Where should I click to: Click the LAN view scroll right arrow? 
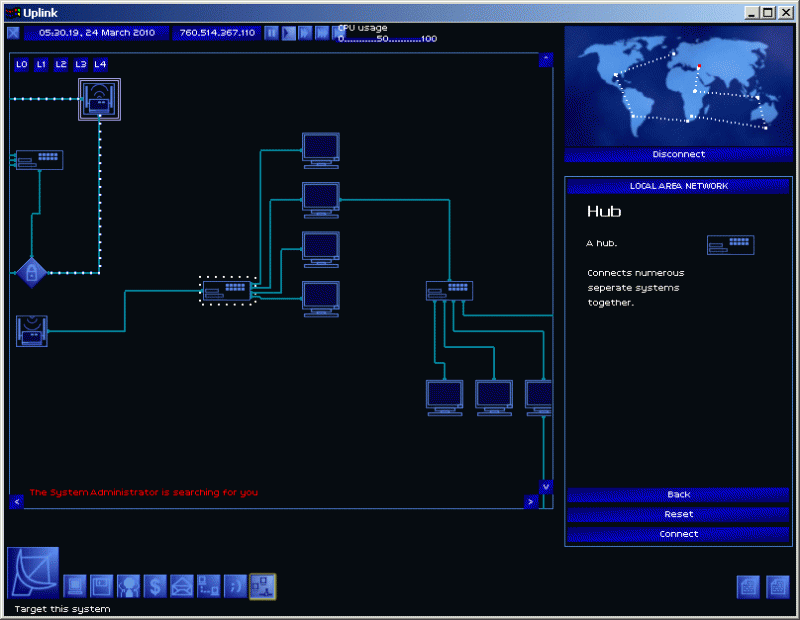pyautogui.click(x=531, y=502)
